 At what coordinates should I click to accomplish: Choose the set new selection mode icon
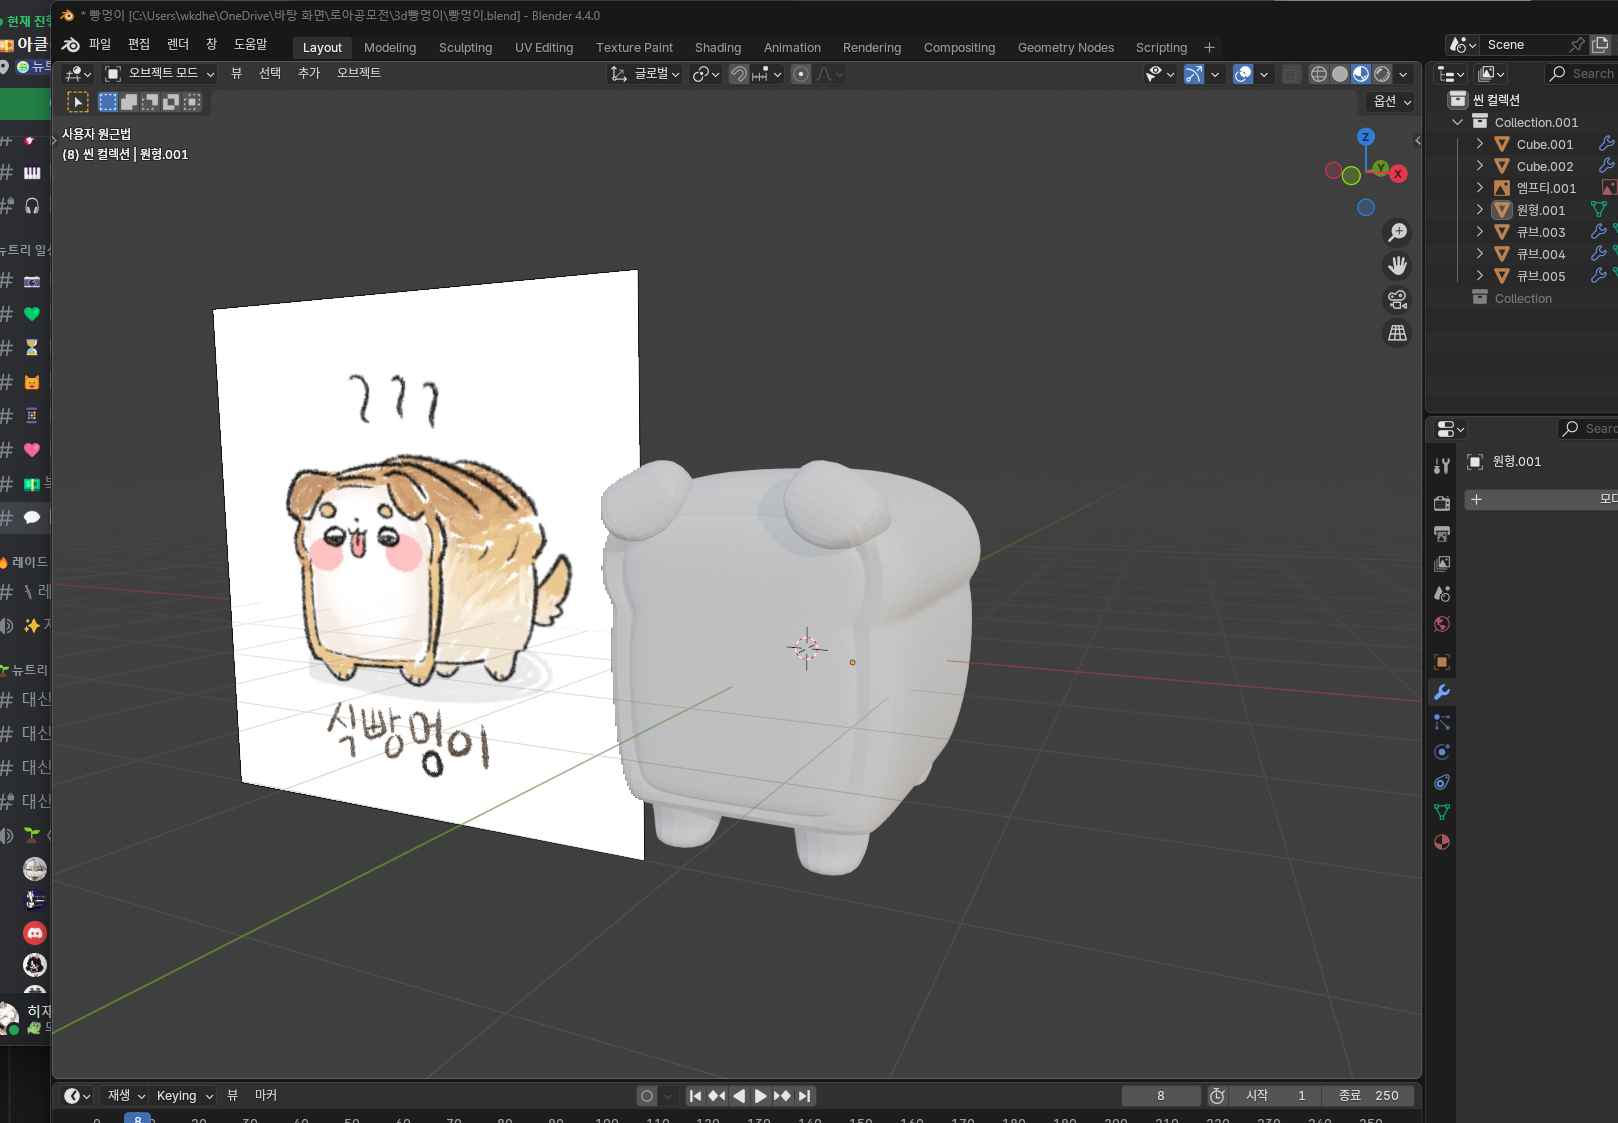108,102
